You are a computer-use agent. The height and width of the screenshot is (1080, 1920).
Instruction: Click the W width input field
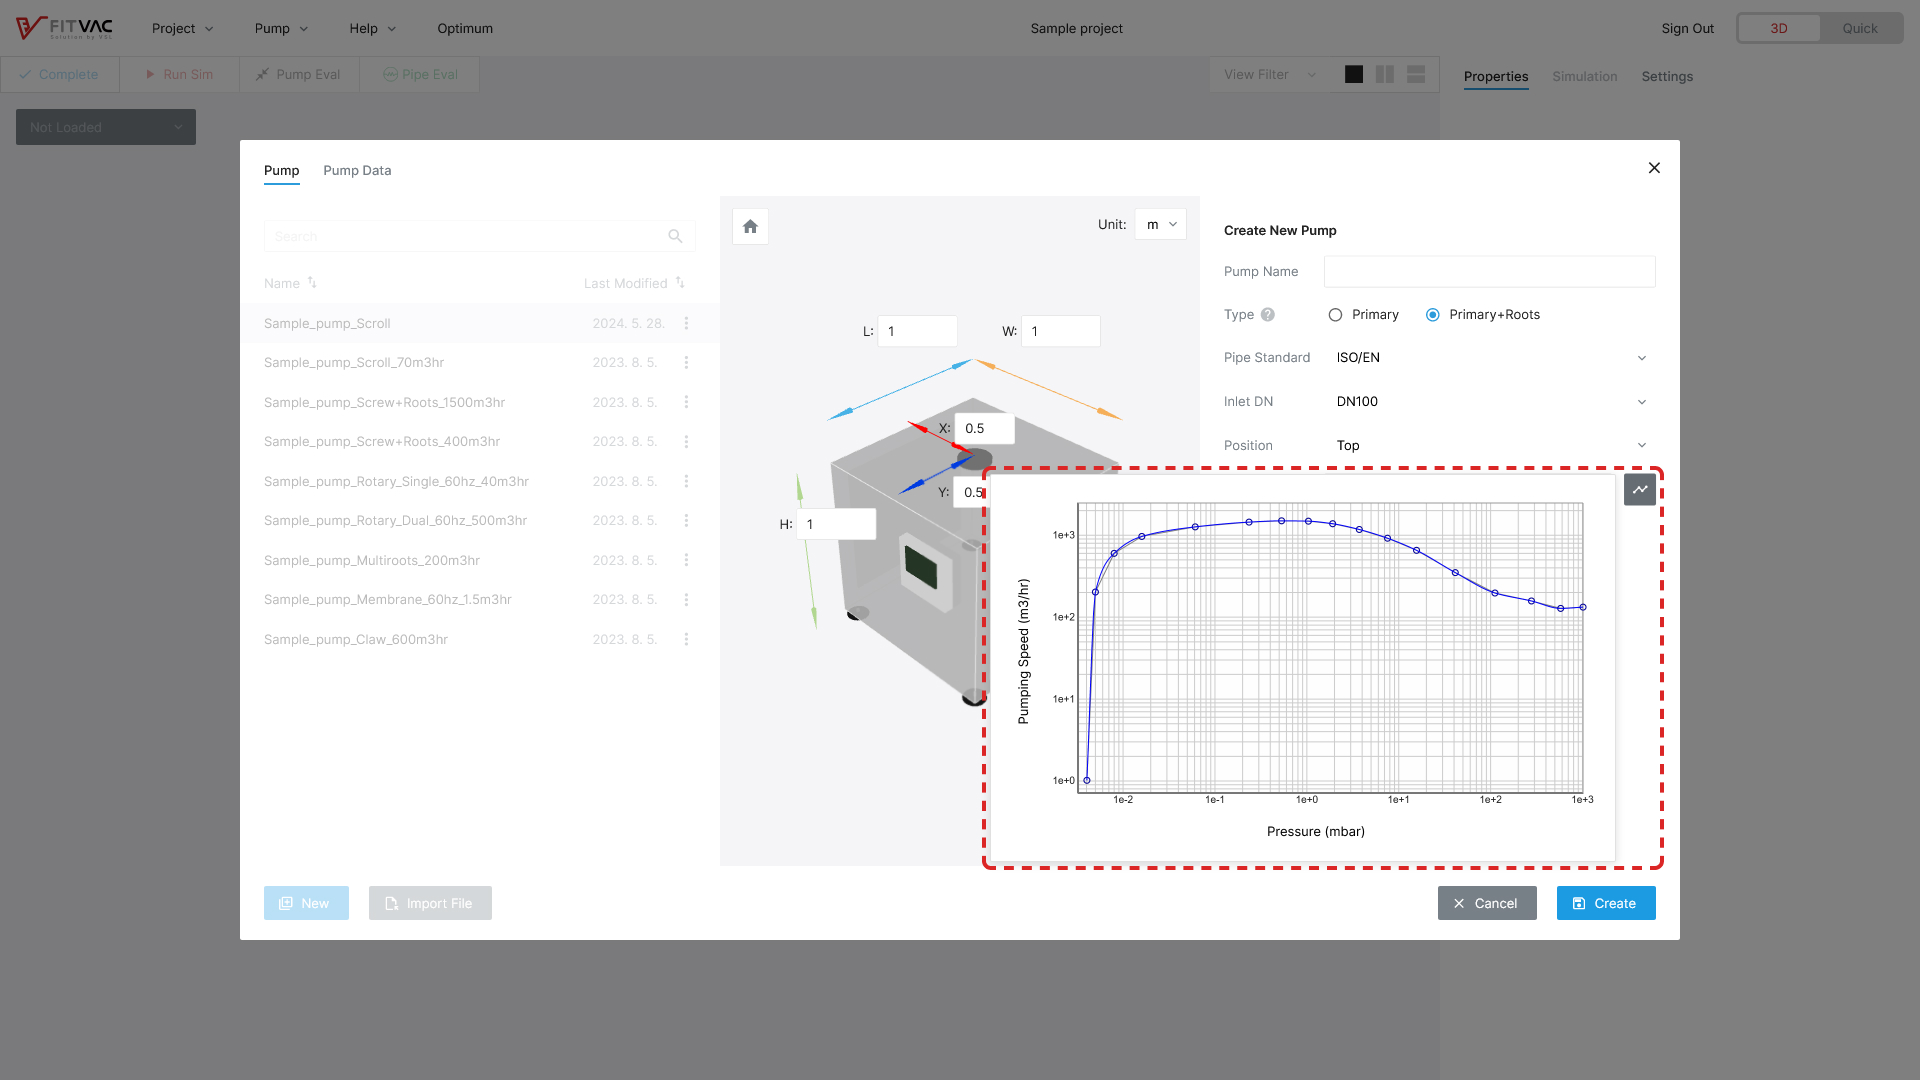click(1061, 331)
